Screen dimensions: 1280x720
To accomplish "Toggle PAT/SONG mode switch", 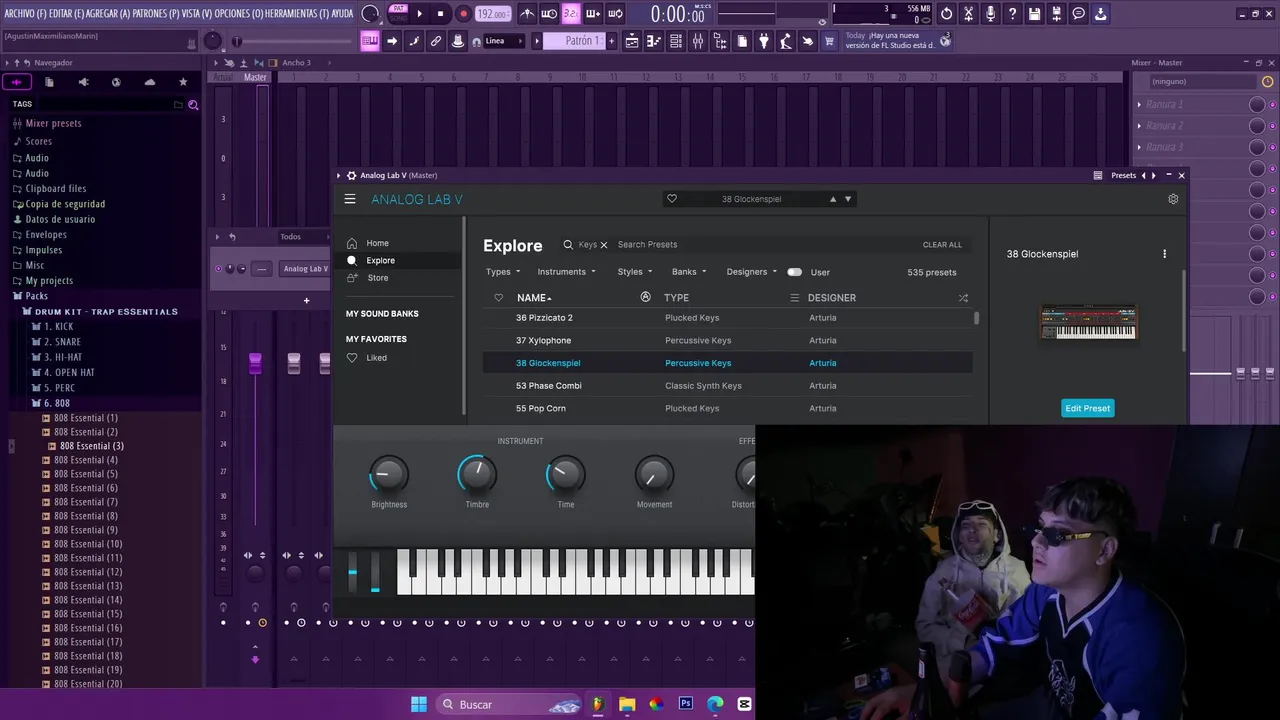I will coord(398,13).
